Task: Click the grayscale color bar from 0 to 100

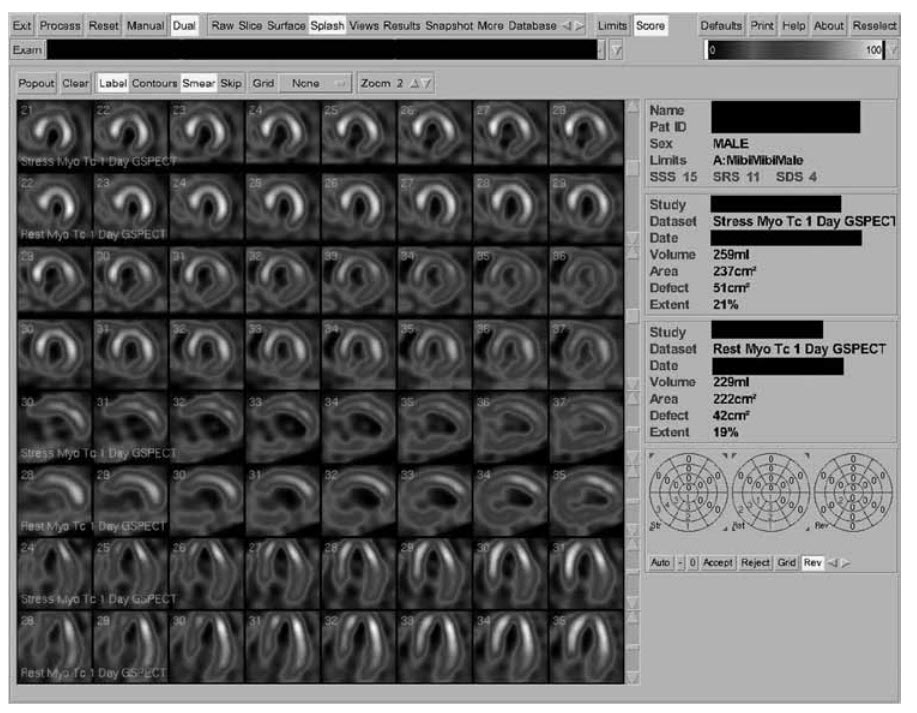Action: (790, 49)
